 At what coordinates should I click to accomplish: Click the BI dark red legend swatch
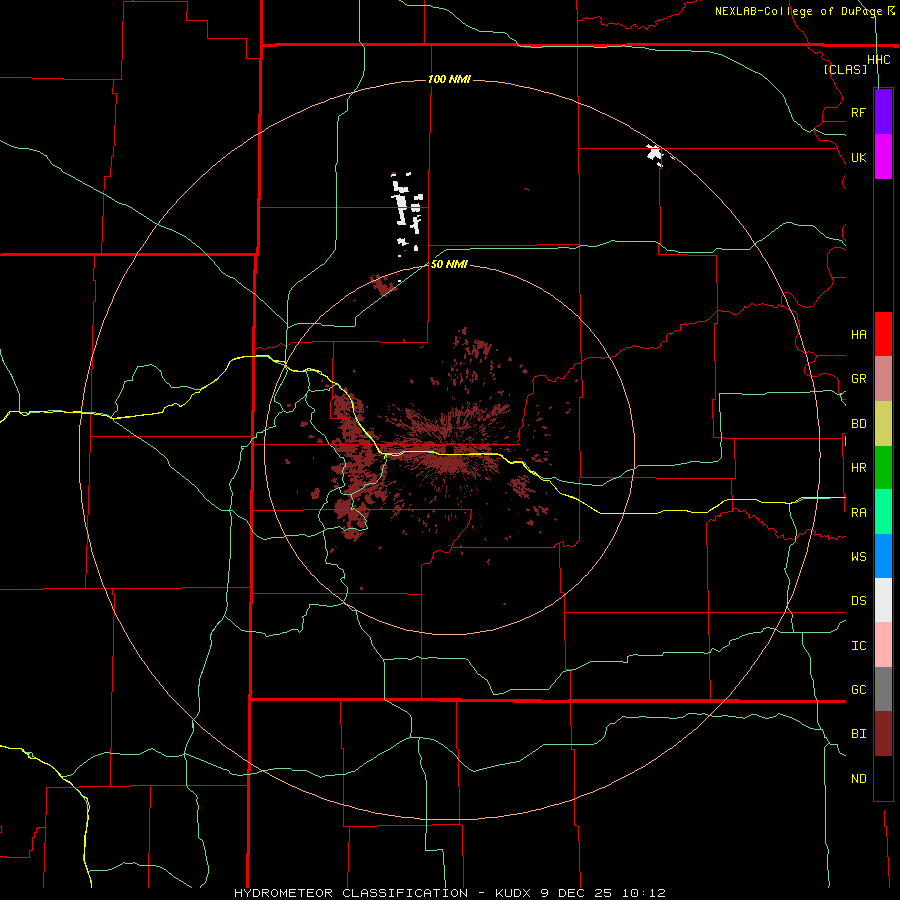[883, 734]
